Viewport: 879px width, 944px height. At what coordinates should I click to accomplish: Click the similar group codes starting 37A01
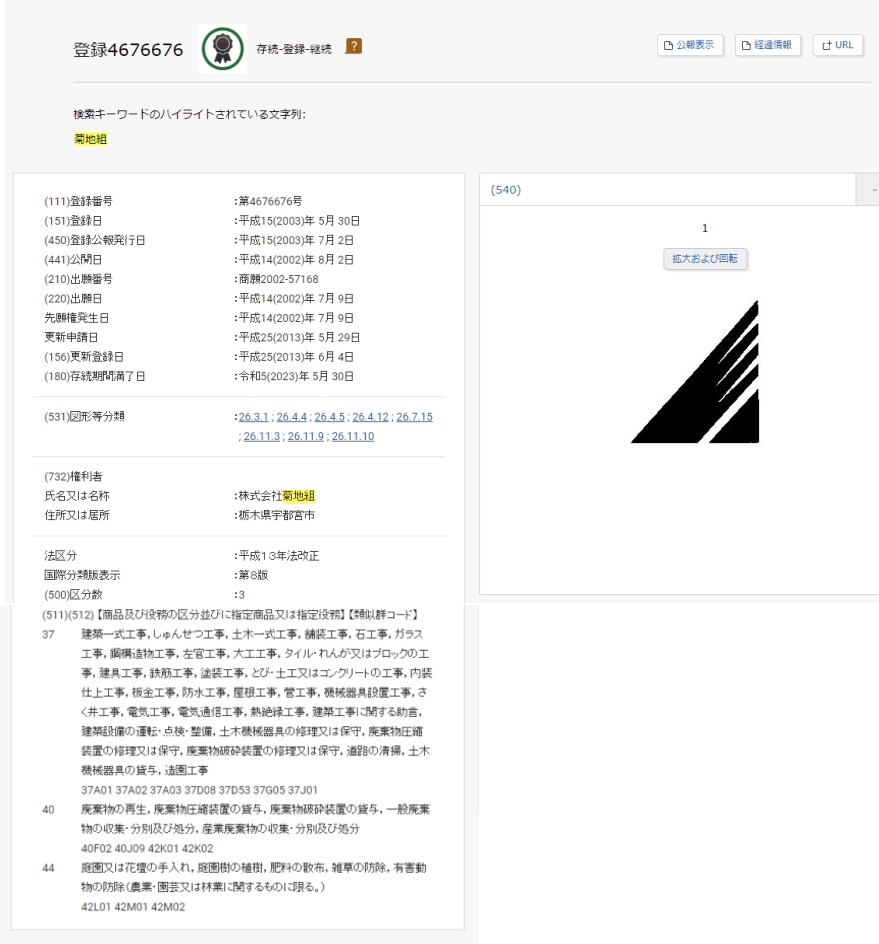point(199,790)
